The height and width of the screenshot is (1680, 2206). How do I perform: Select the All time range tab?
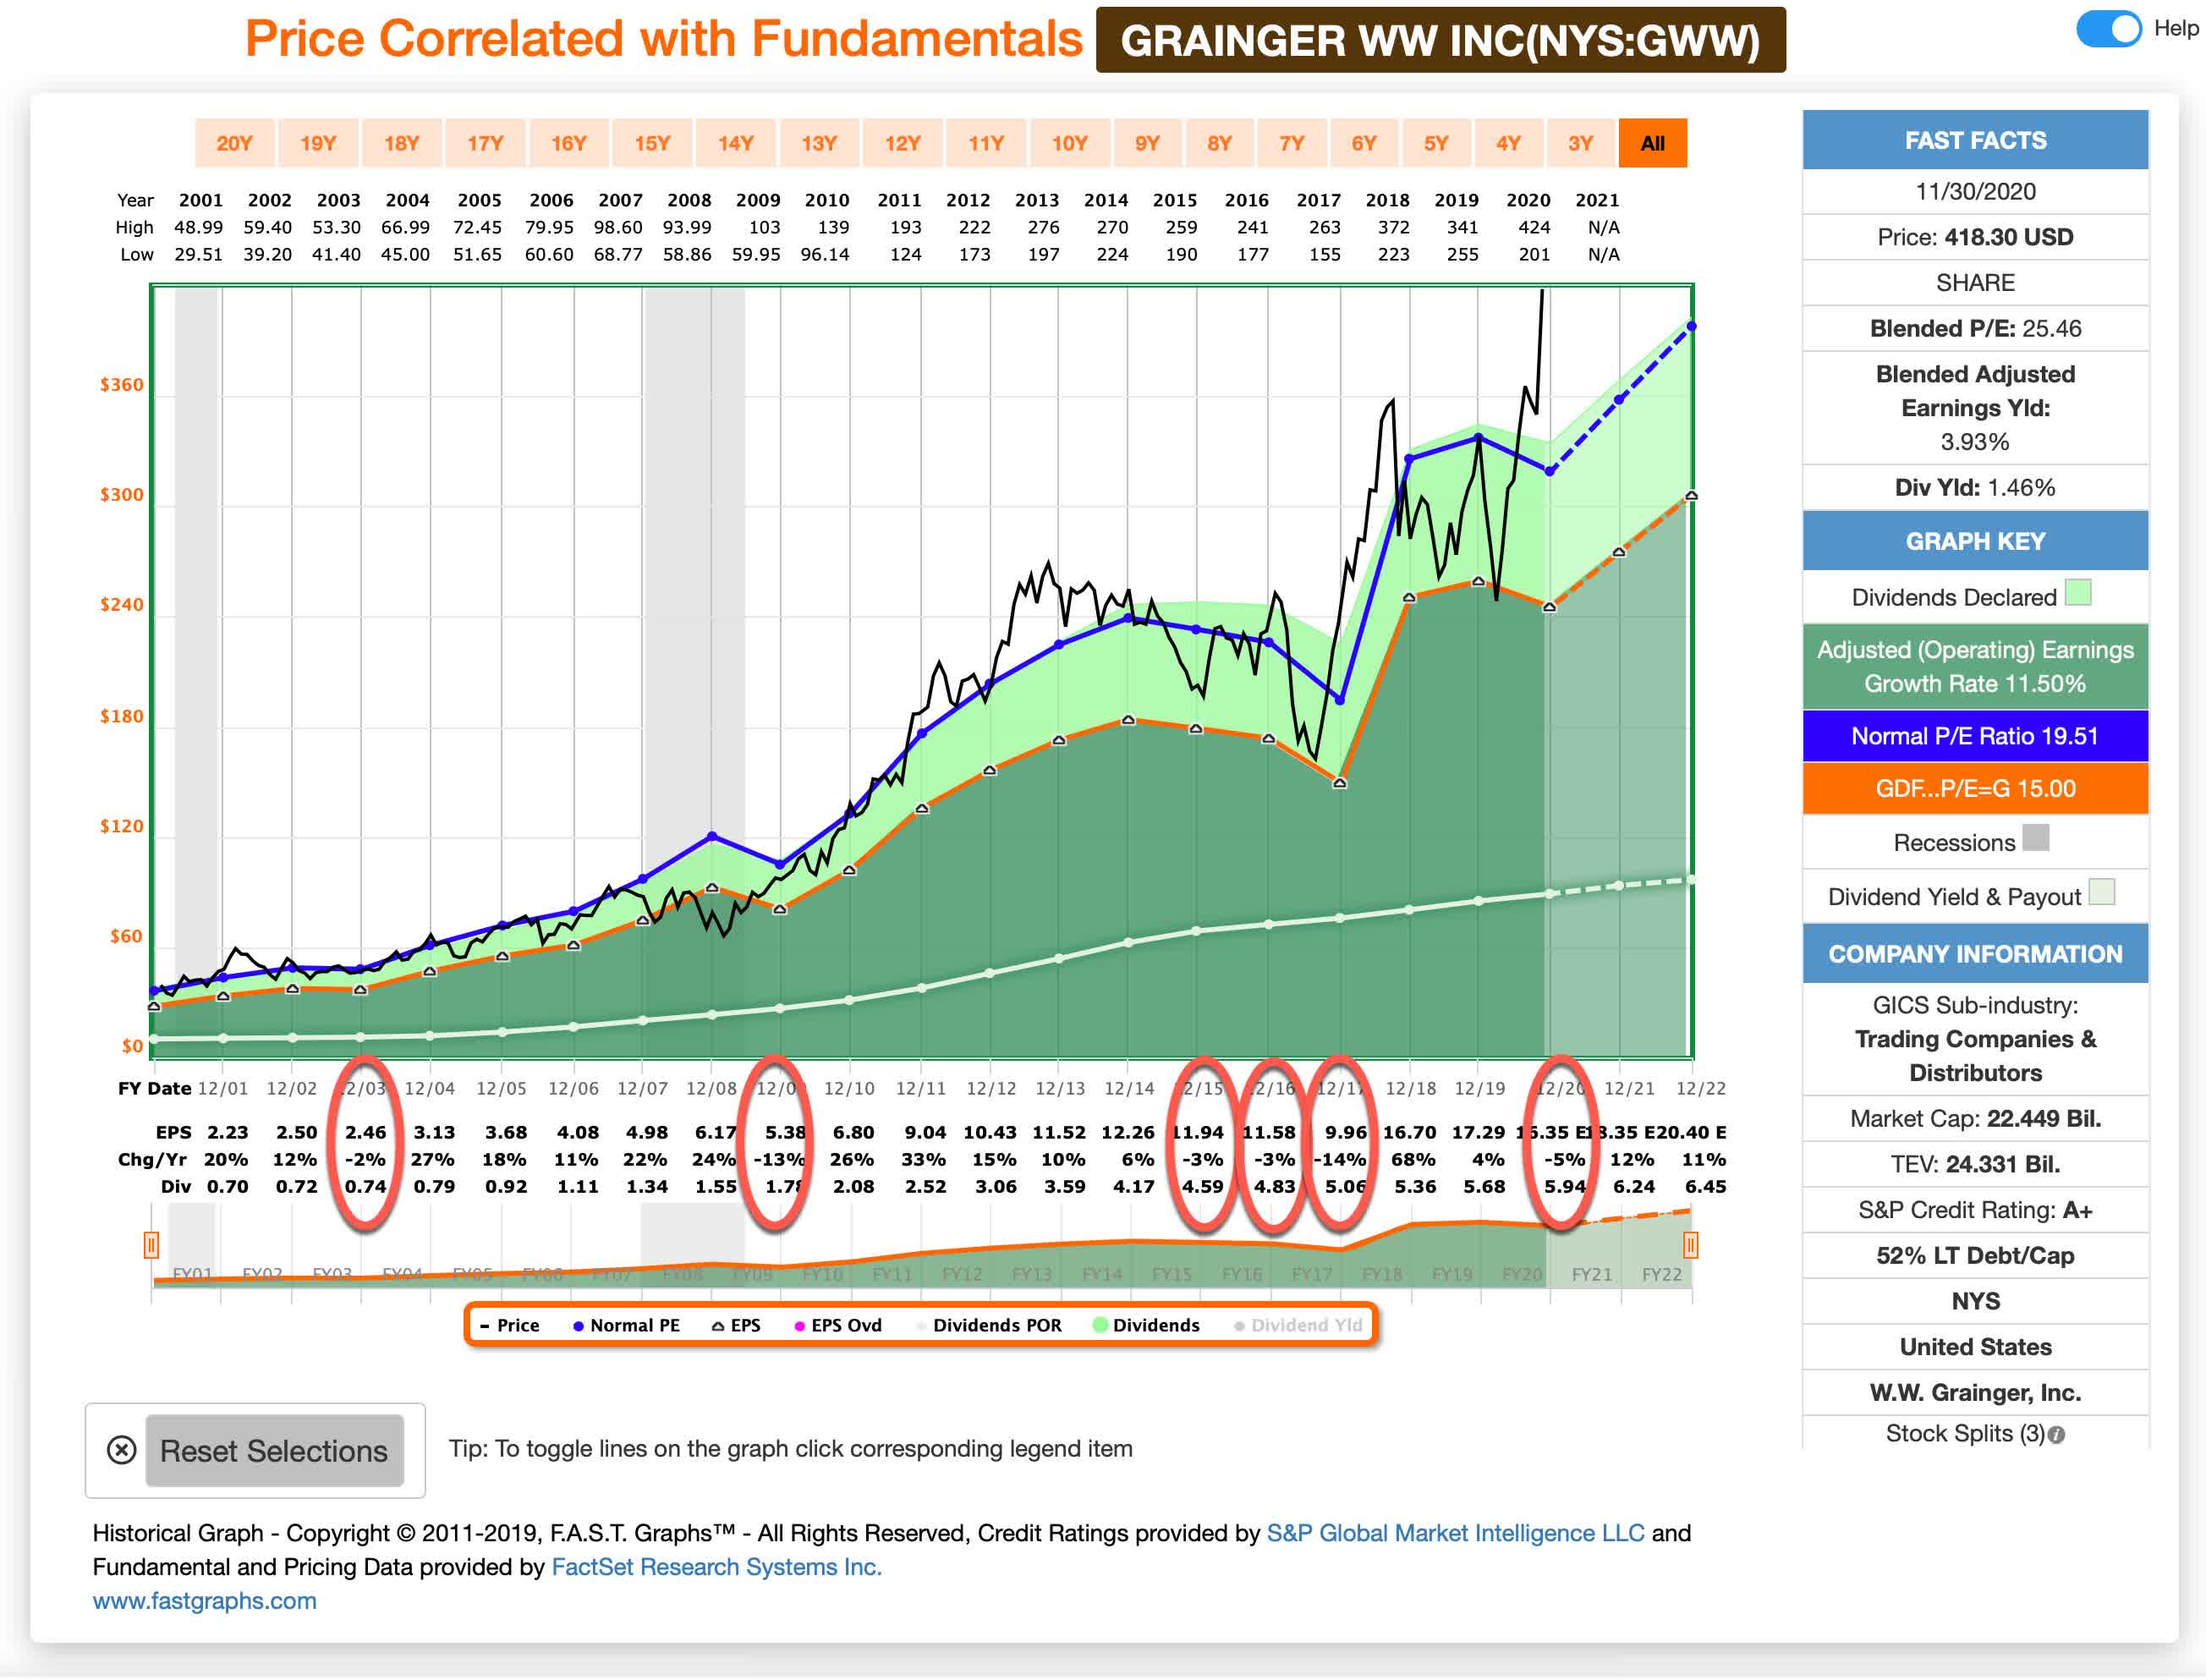tap(1653, 143)
